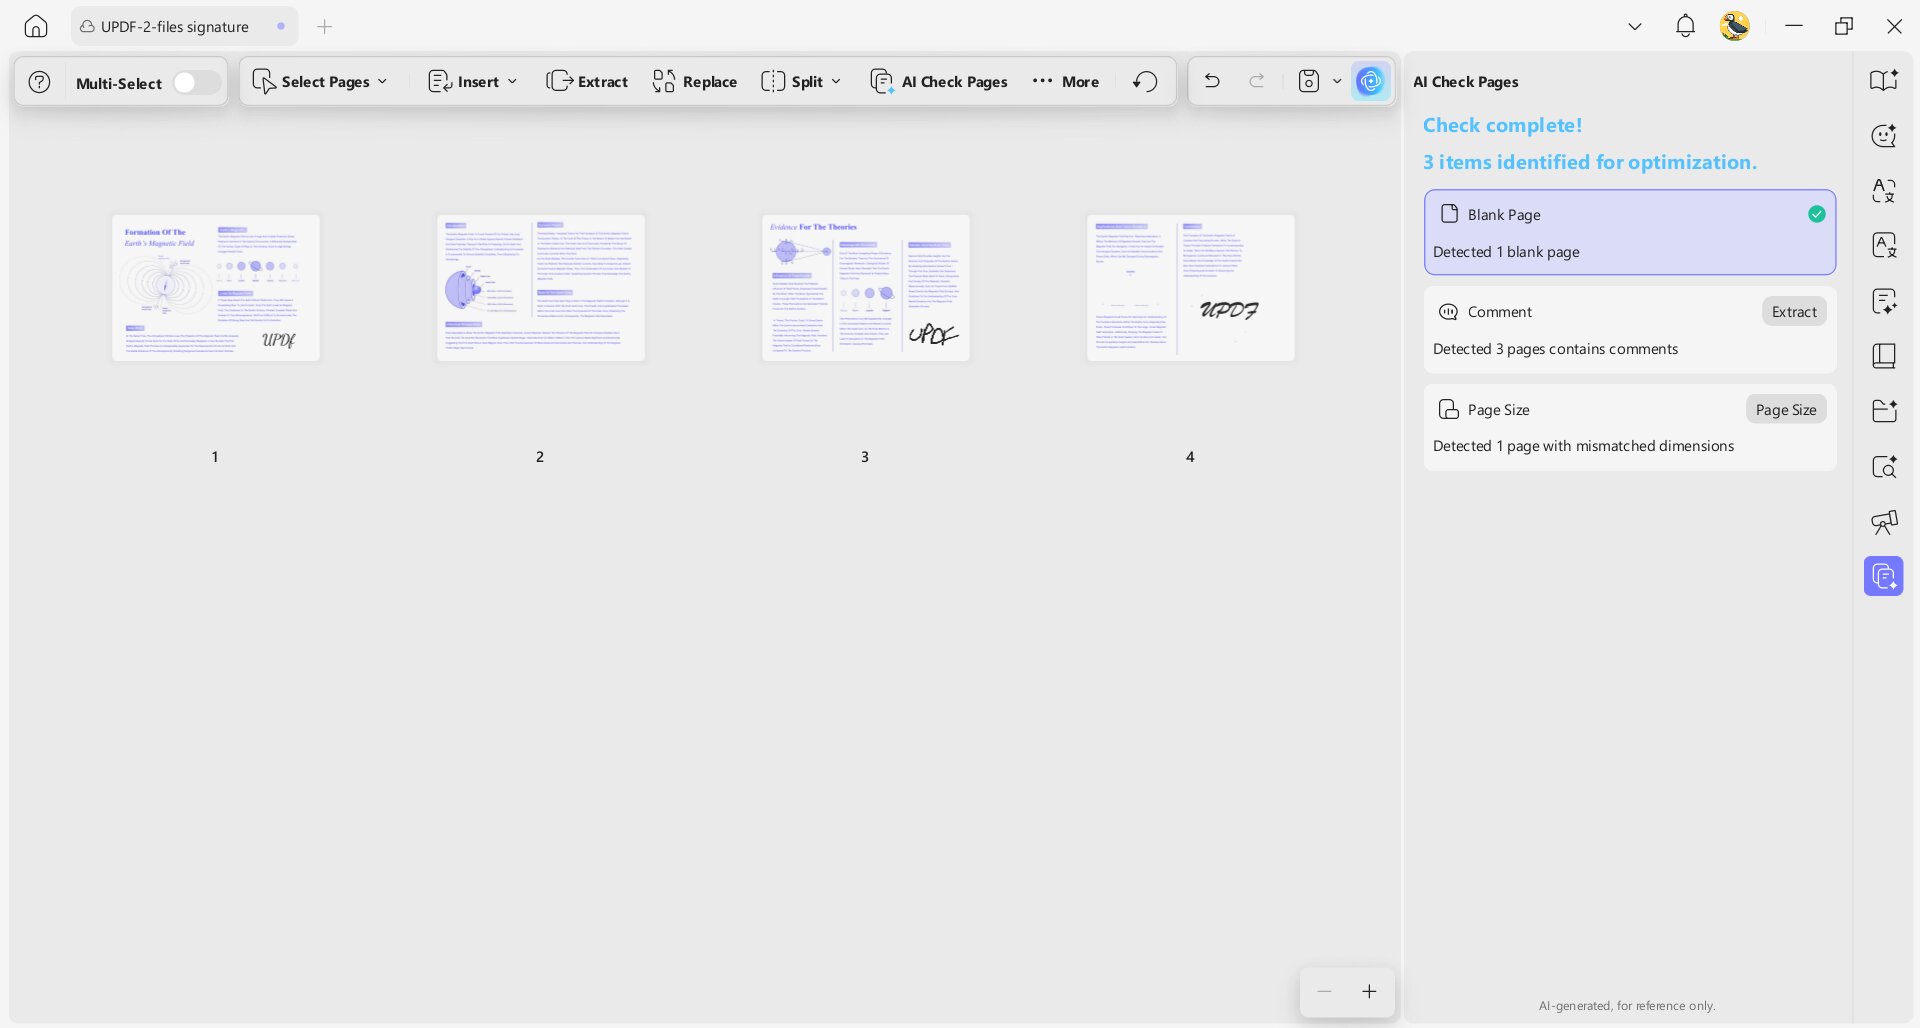Click 'Detected 1 blank page' text
The width and height of the screenshot is (1920, 1028).
point(1506,252)
